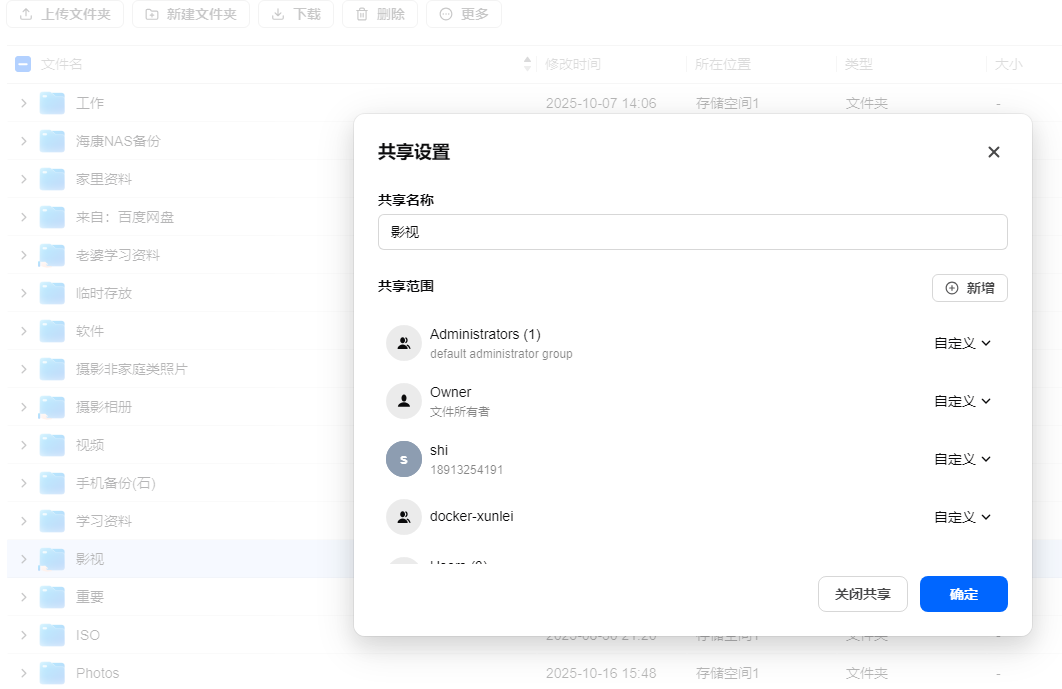This screenshot has height=689, width=1062.
Task: Click the docker-xunlei group avatar icon
Action: [404, 517]
